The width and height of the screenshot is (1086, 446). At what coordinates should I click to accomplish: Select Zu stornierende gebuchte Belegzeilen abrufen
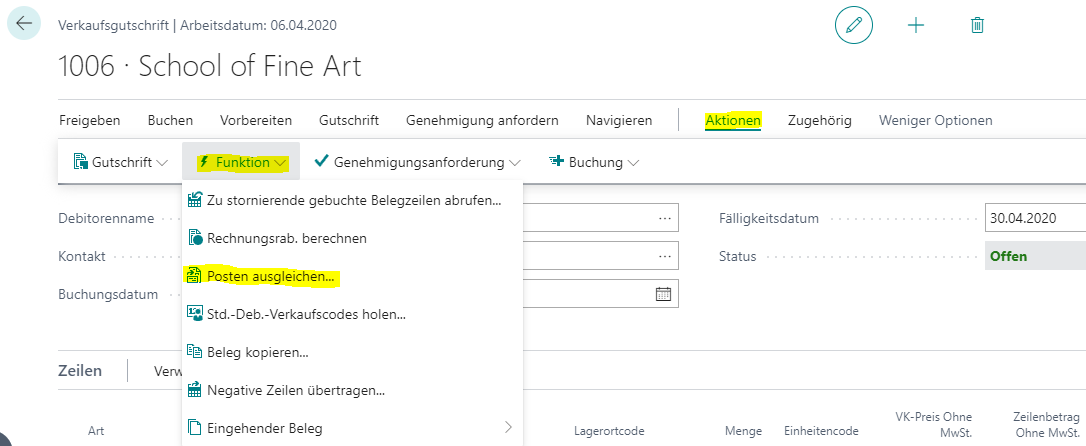tap(353, 200)
